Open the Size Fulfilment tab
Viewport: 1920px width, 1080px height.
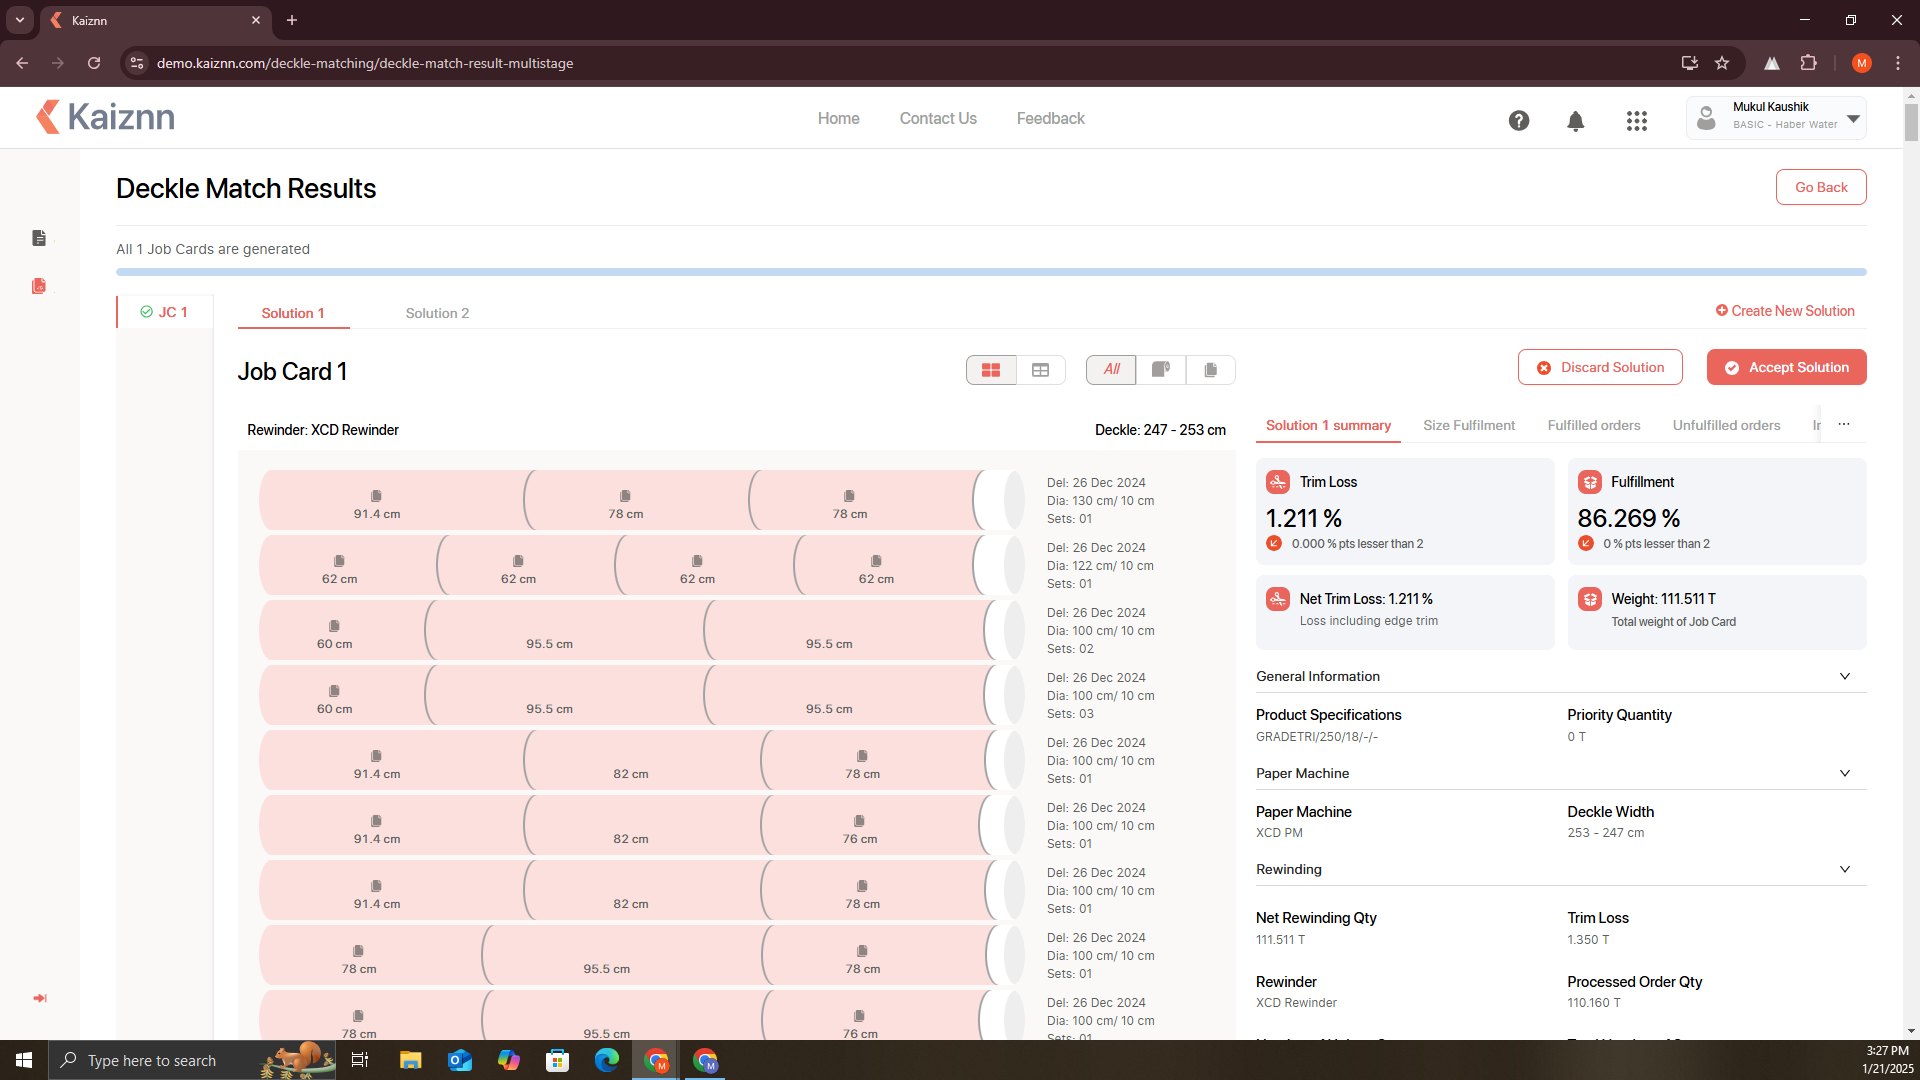tap(1468, 426)
